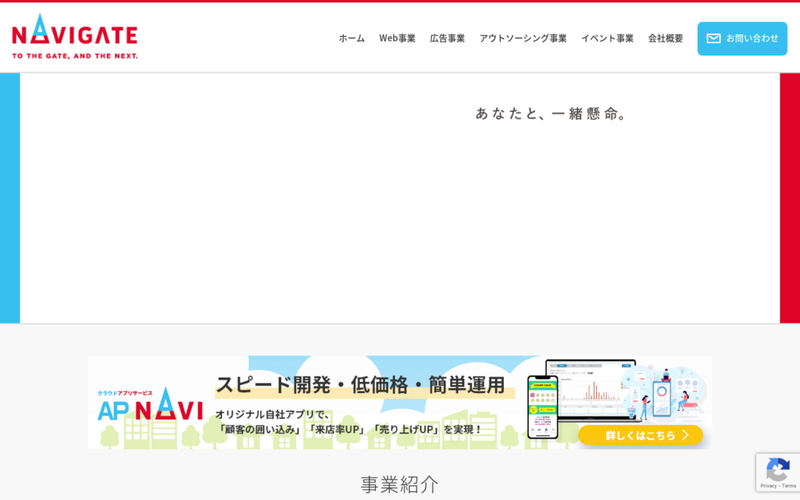Open the Web事業 menu item
Screen dimensions: 800x500
tap(397, 39)
